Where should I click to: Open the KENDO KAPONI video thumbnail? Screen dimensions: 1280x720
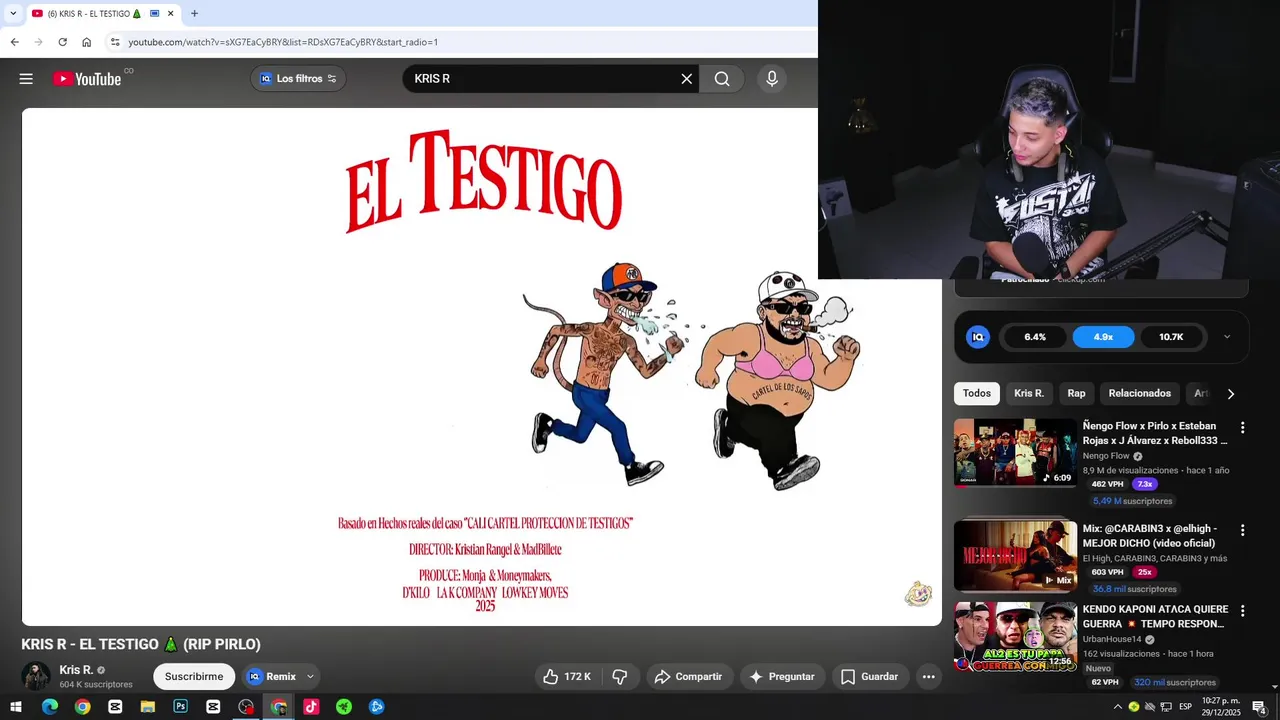(1015, 636)
